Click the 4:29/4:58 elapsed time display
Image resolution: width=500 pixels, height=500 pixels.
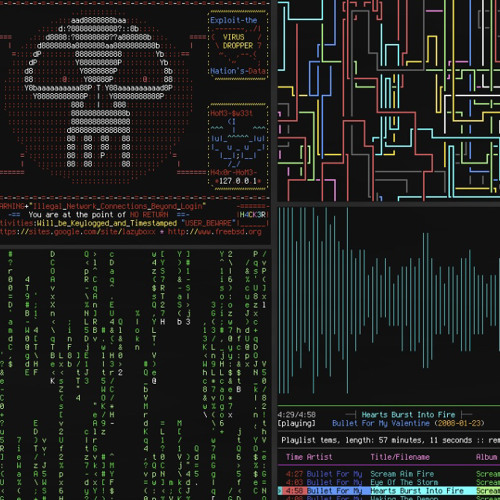pos(296,415)
